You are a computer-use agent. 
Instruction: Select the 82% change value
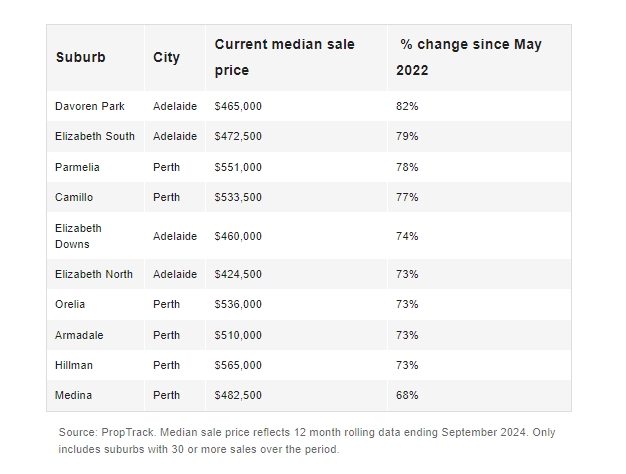(x=407, y=106)
